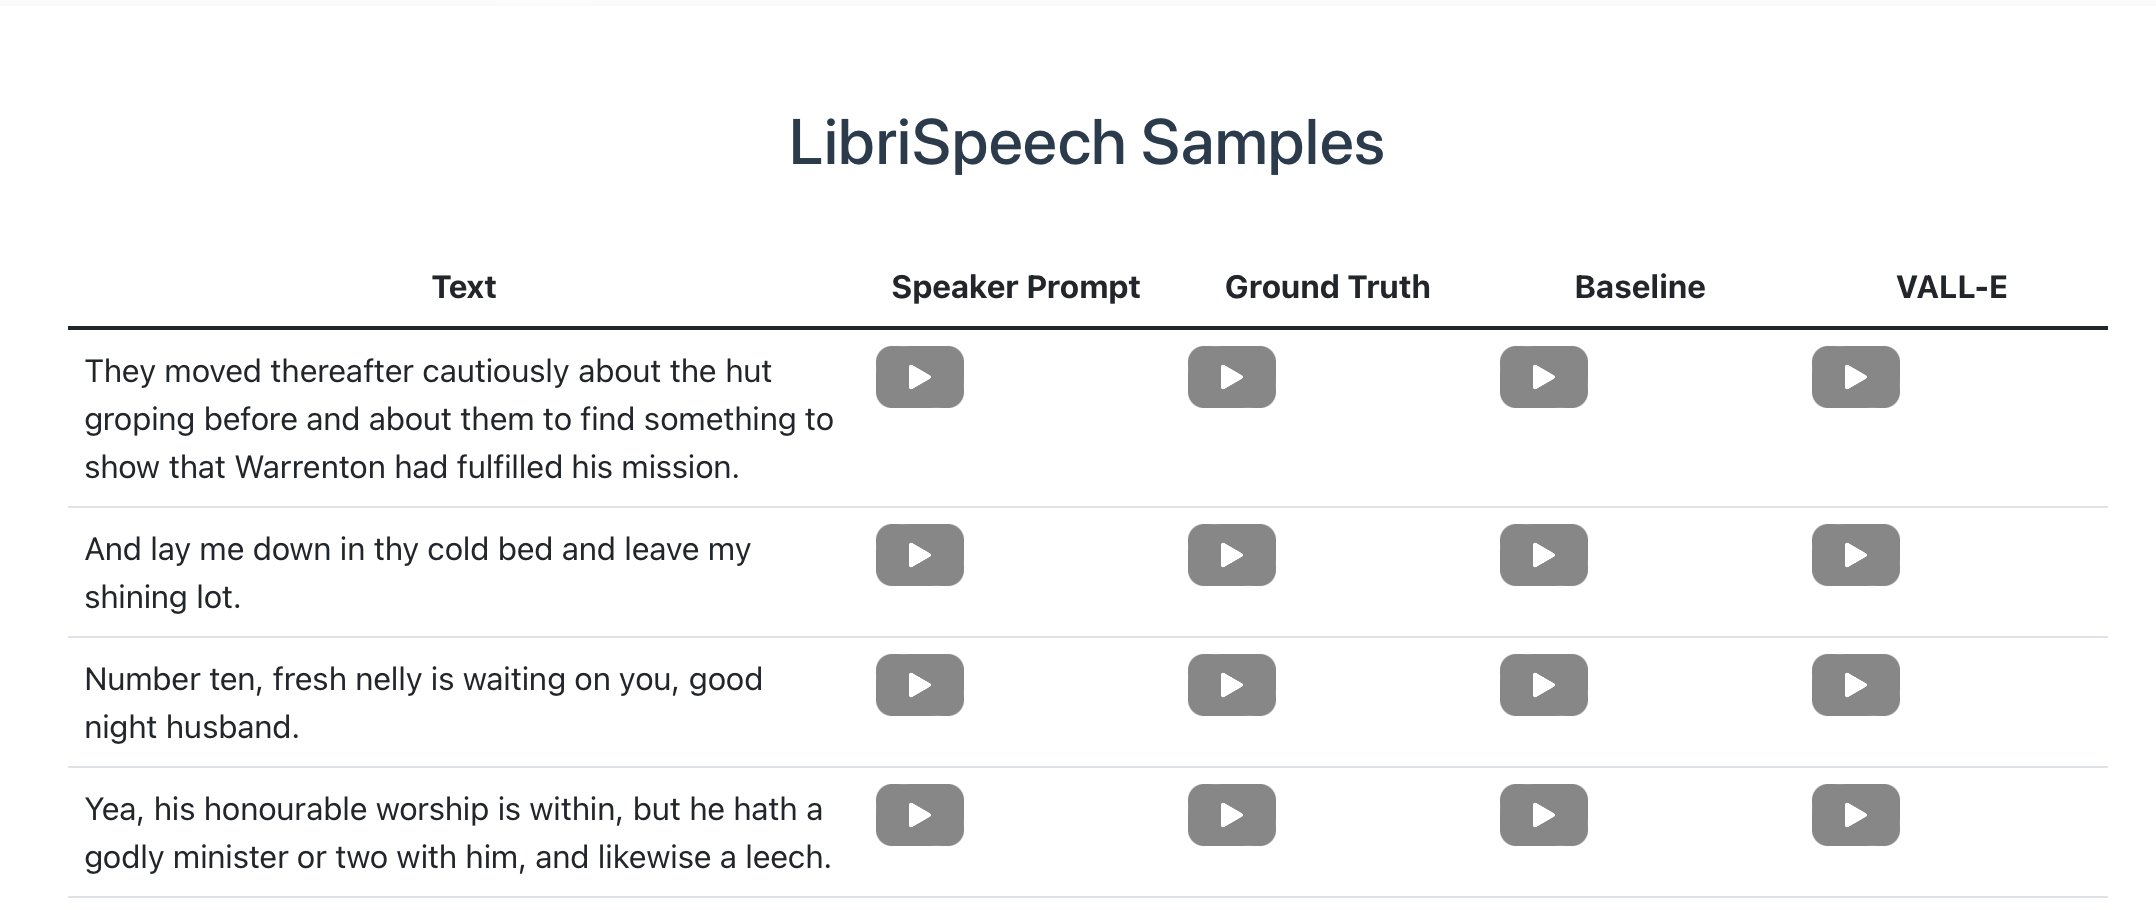This screenshot has width=2156, height=910.
Task: Play Ground Truth for 'cold bed' row
Action: click(x=1232, y=555)
